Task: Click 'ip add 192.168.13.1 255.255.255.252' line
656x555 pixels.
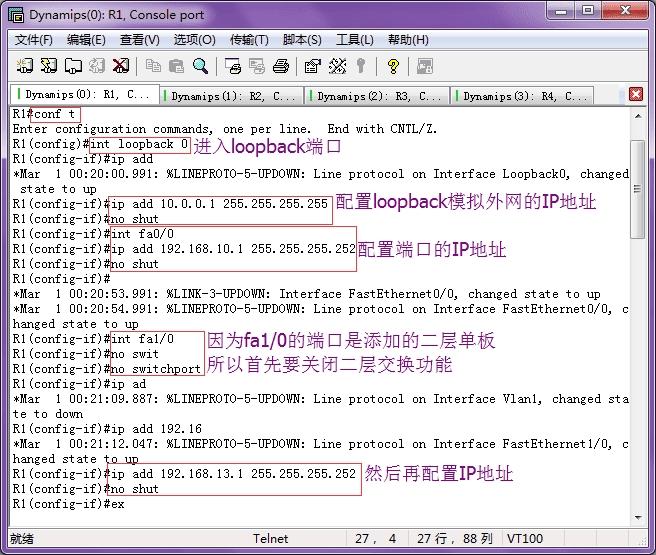Action: click(233, 474)
